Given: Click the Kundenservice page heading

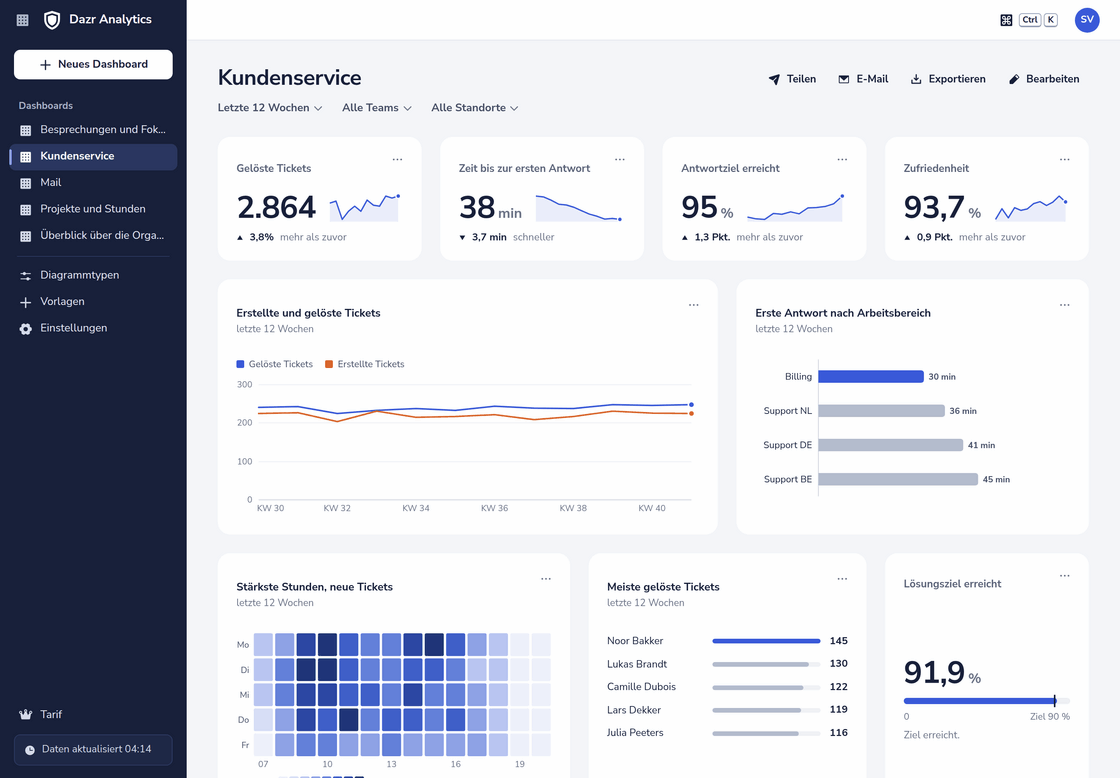Looking at the screenshot, I should pyautogui.click(x=289, y=78).
